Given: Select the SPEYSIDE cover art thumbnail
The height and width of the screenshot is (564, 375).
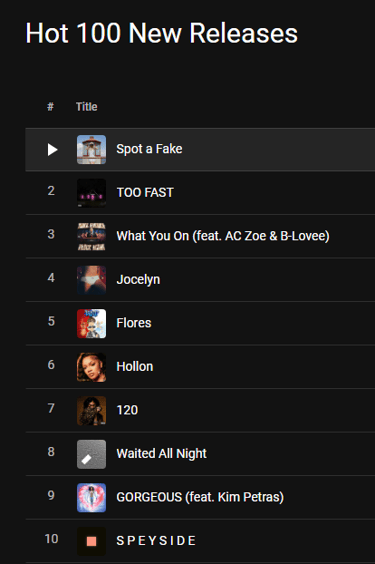Looking at the screenshot, I should click(91, 541).
